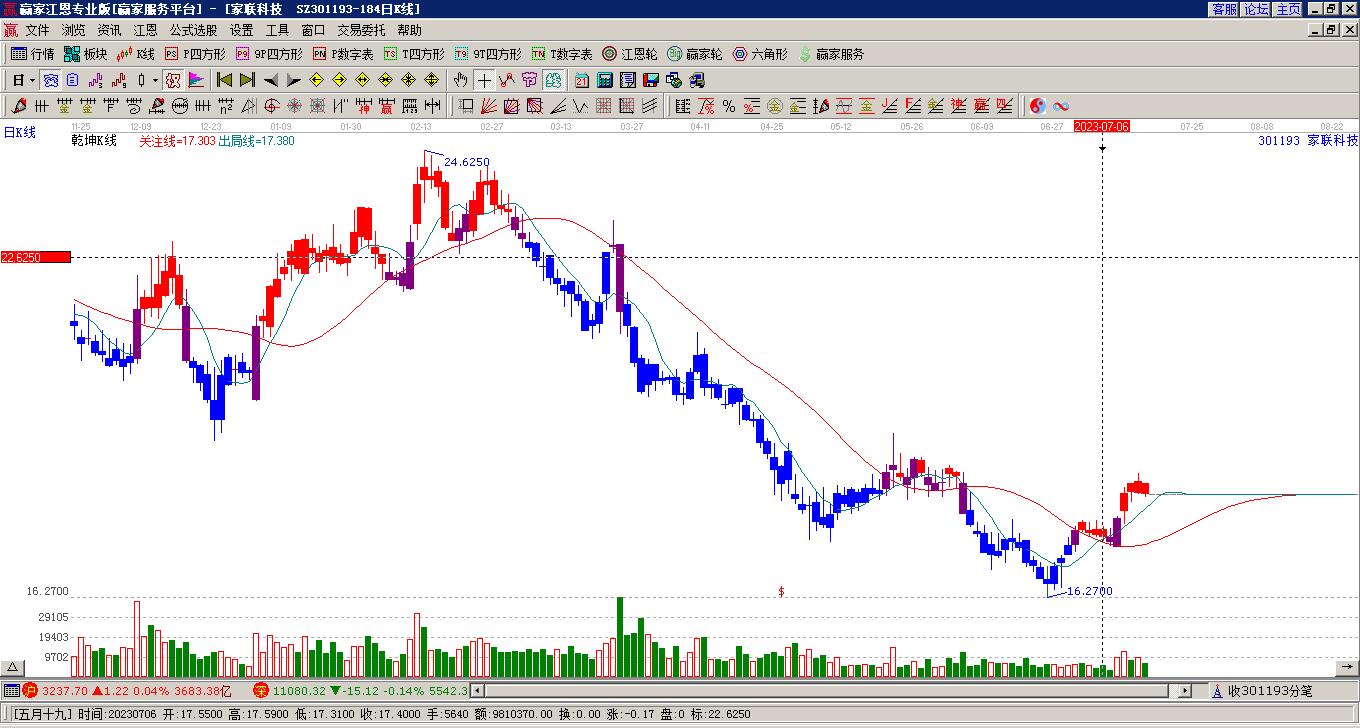Click the scrollbar left arrow
Screen dimensions: 1360x728
tap(477, 691)
